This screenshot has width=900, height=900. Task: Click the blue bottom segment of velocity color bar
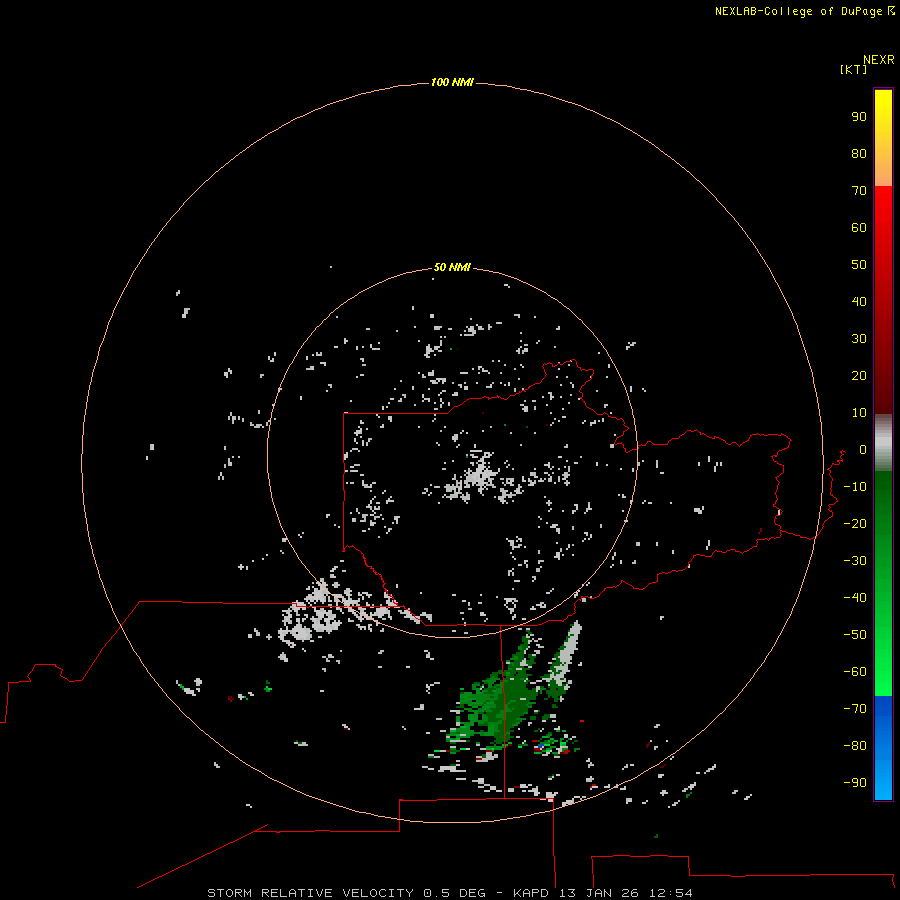[883, 748]
